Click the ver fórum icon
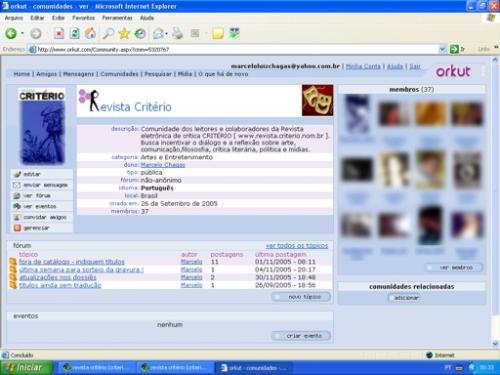Viewport: 500px width, 375px height. (17, 196)
